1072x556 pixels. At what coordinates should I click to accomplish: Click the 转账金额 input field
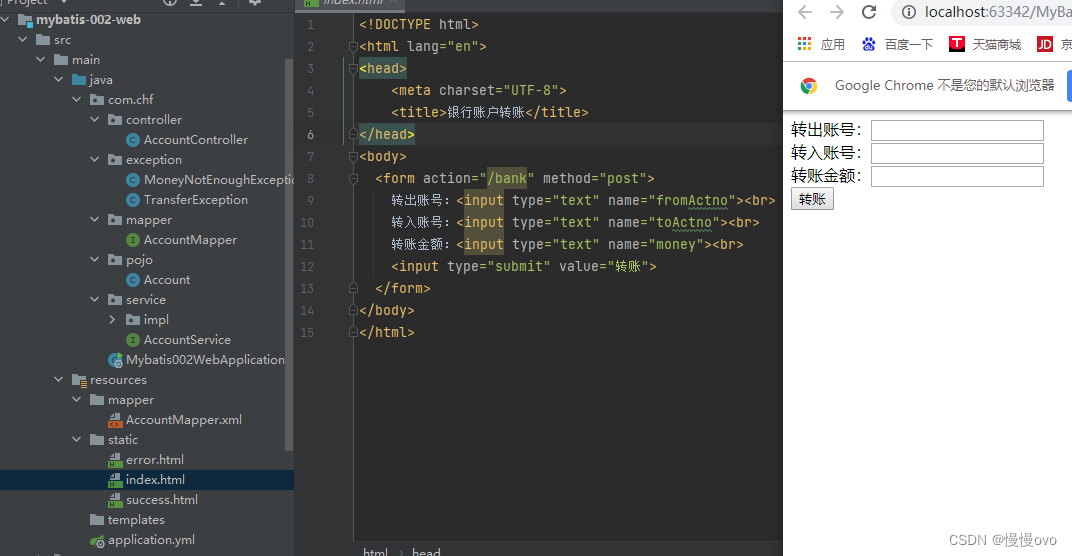click(x=957, y=176)
